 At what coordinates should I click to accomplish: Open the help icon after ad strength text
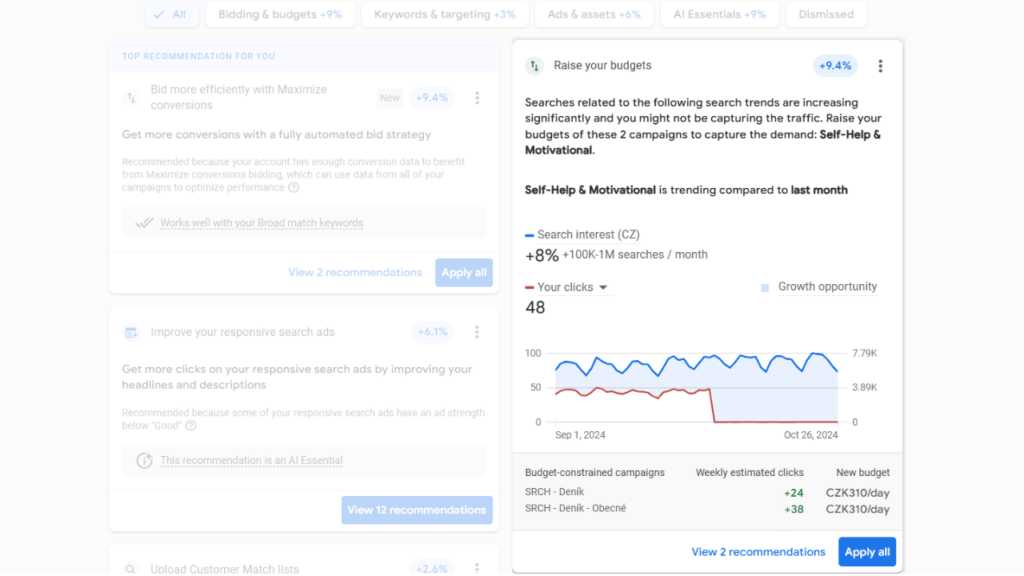click(190, 424)
